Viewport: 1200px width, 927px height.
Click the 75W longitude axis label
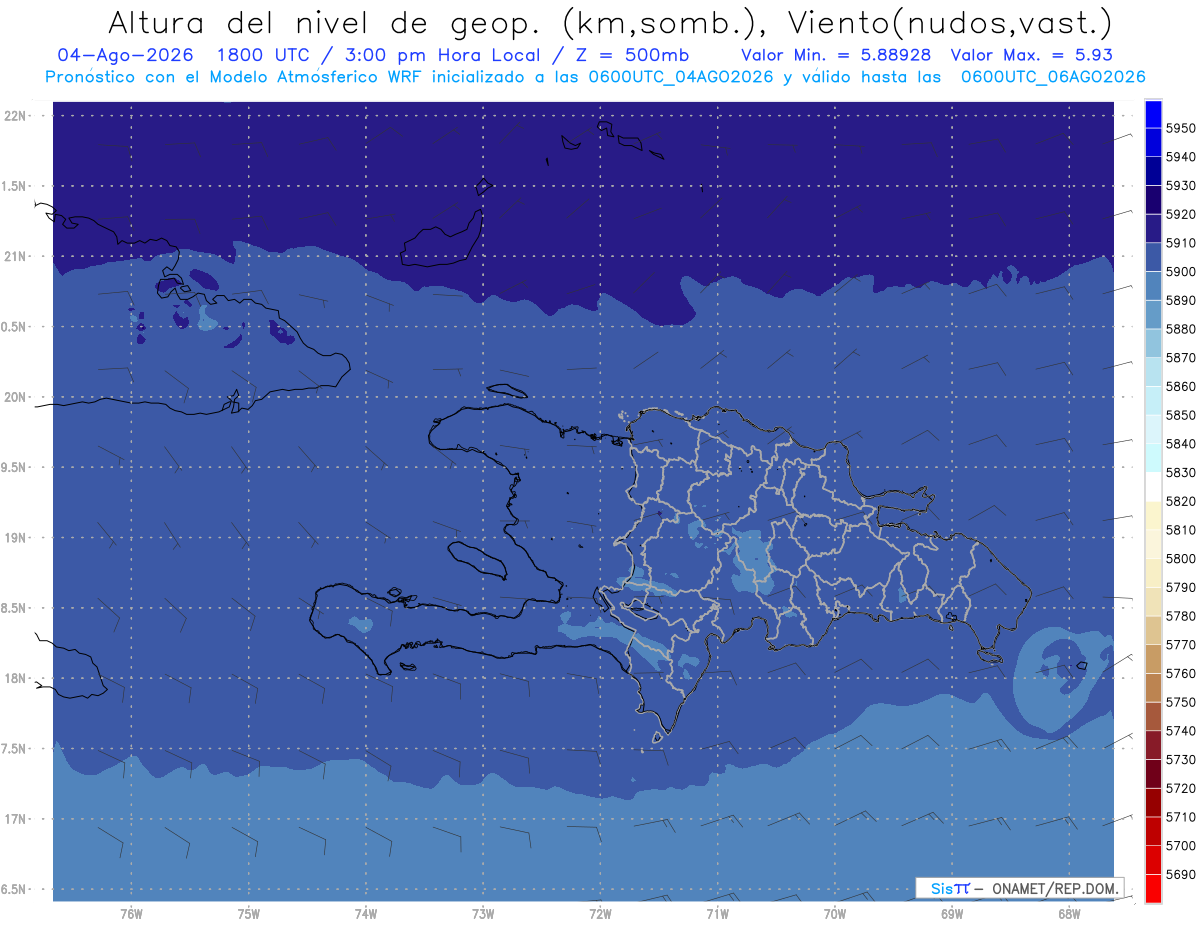pyautogui.click(x=249, y=913)
